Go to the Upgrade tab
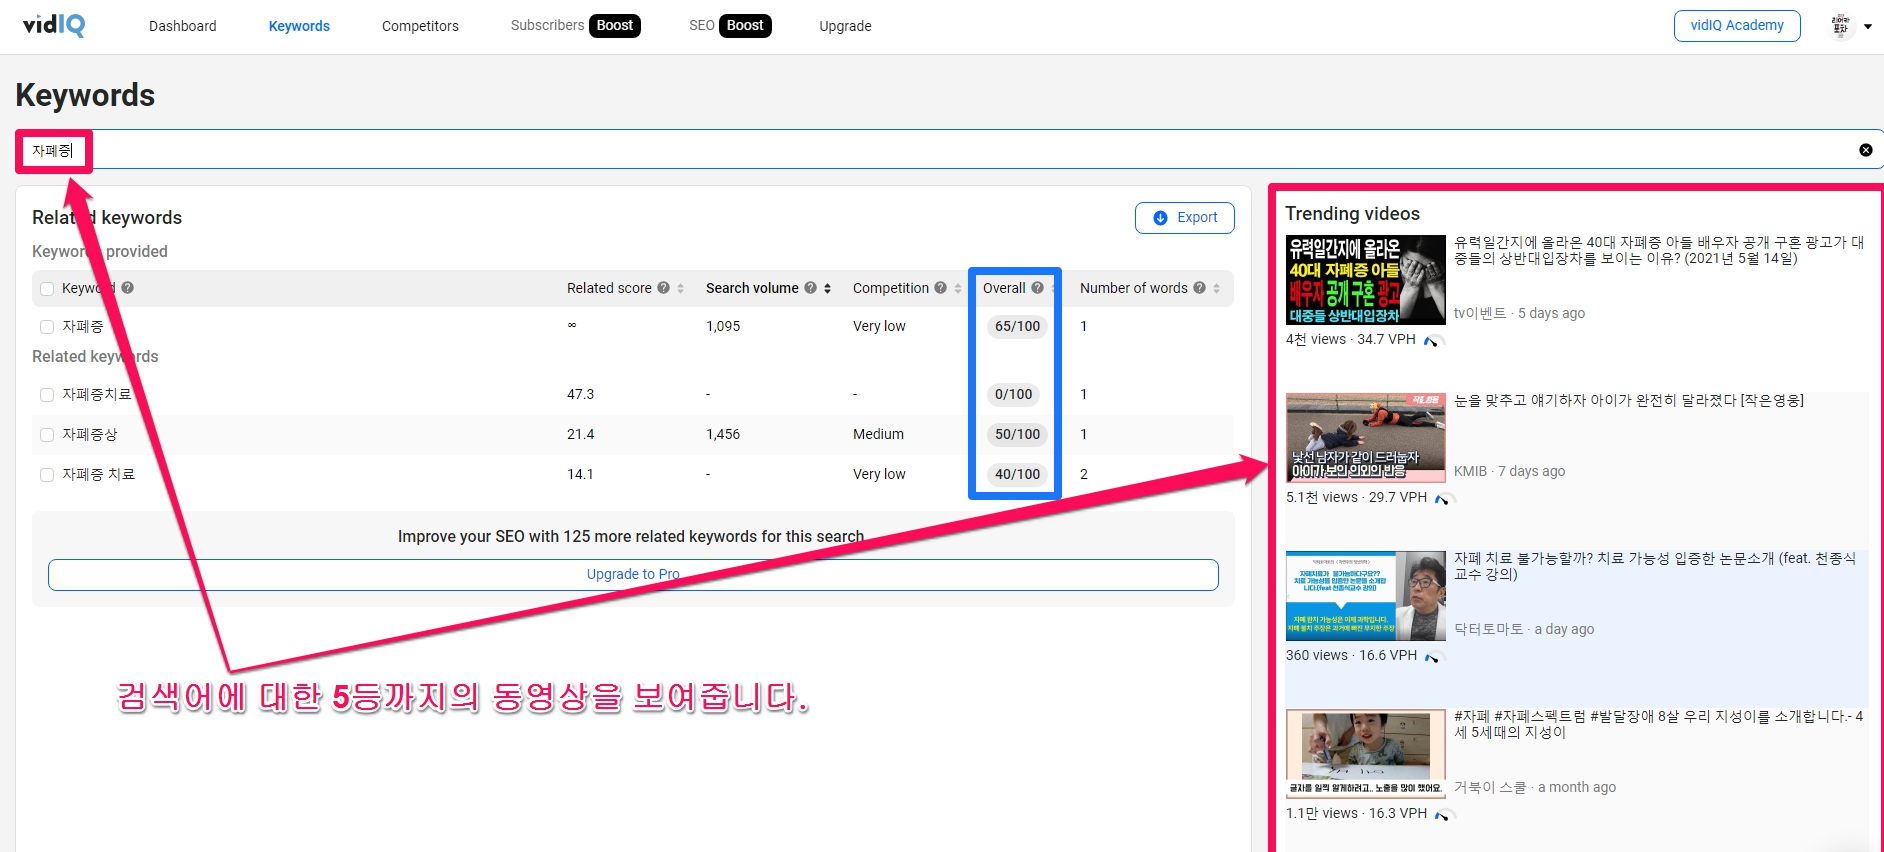This screenshot has width=1884, height=852. tap(845, 26)
